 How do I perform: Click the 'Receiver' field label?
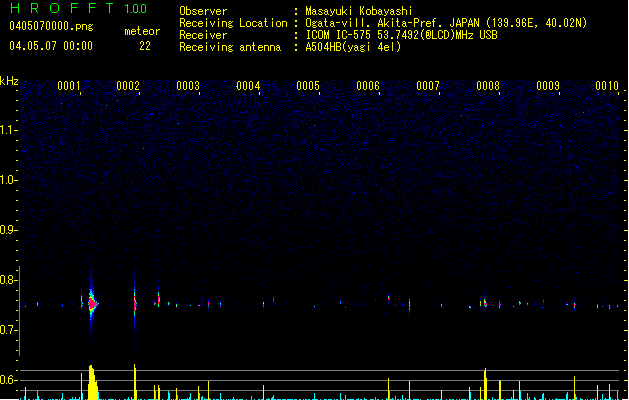point(203,35)
